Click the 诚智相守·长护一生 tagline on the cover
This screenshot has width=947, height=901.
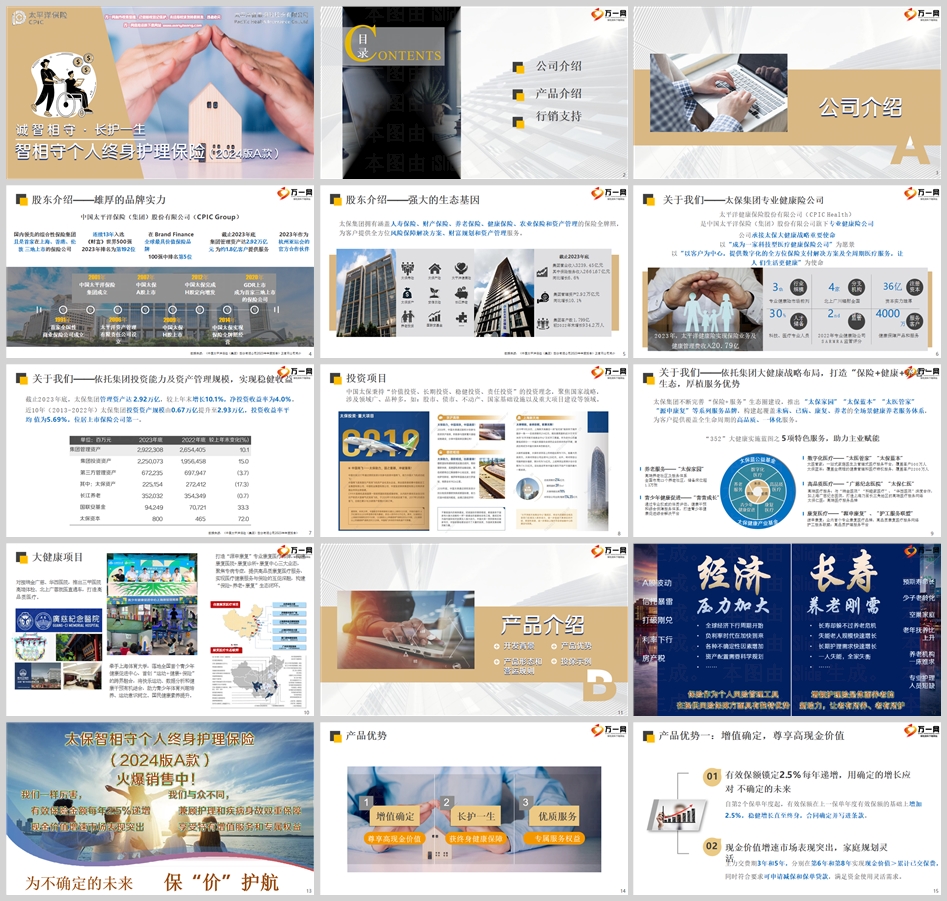(x=80, y=130)
